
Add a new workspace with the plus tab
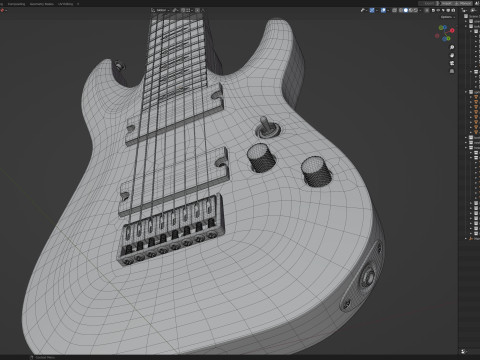[x=78, y=4]
